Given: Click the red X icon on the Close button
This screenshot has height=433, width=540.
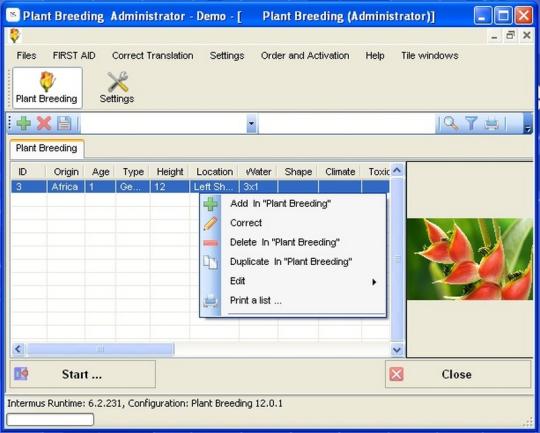Looking at the screenshot, I should (x=396, y=374).
